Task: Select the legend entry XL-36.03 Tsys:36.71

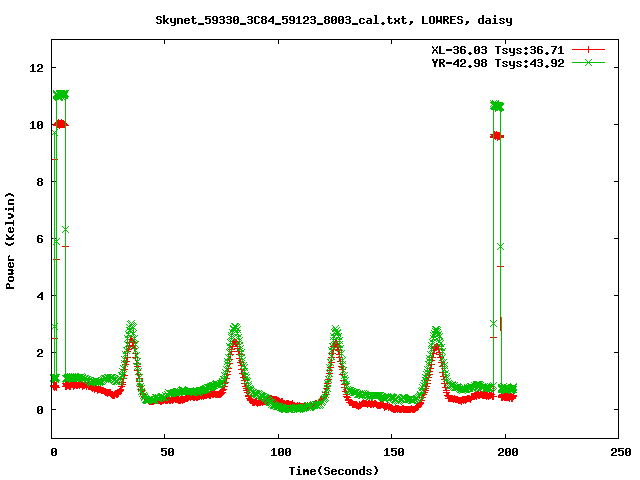Action: tap(498, 50)
